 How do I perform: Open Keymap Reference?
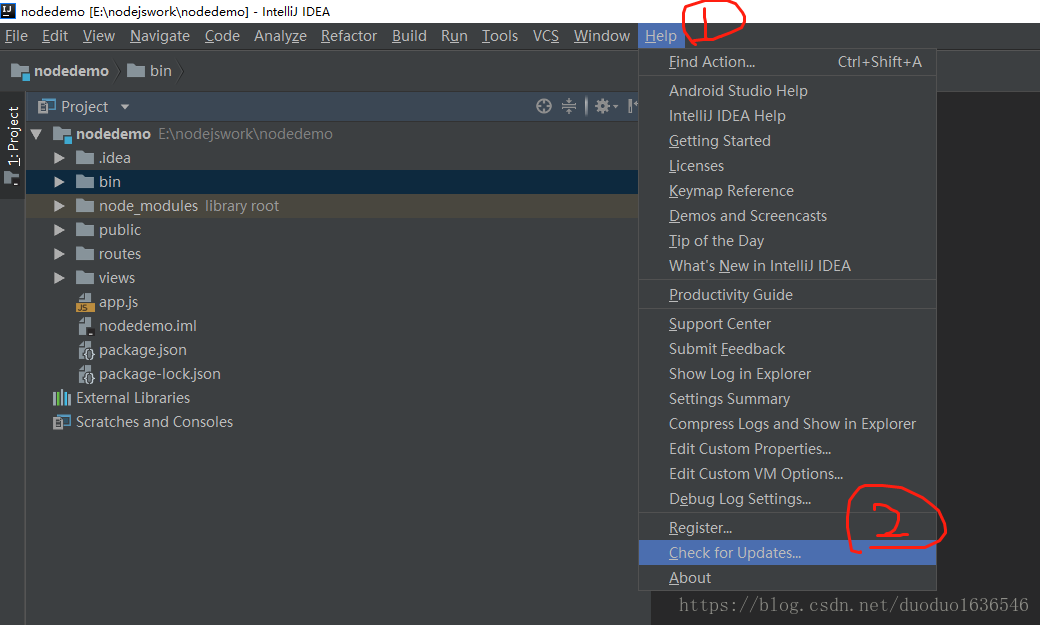point(787,191)
